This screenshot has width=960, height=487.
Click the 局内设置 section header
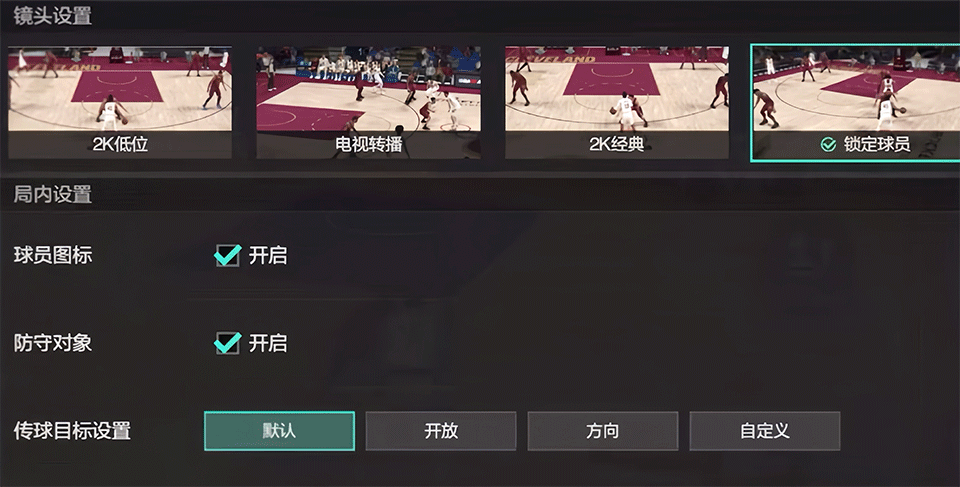coord(53,195)
